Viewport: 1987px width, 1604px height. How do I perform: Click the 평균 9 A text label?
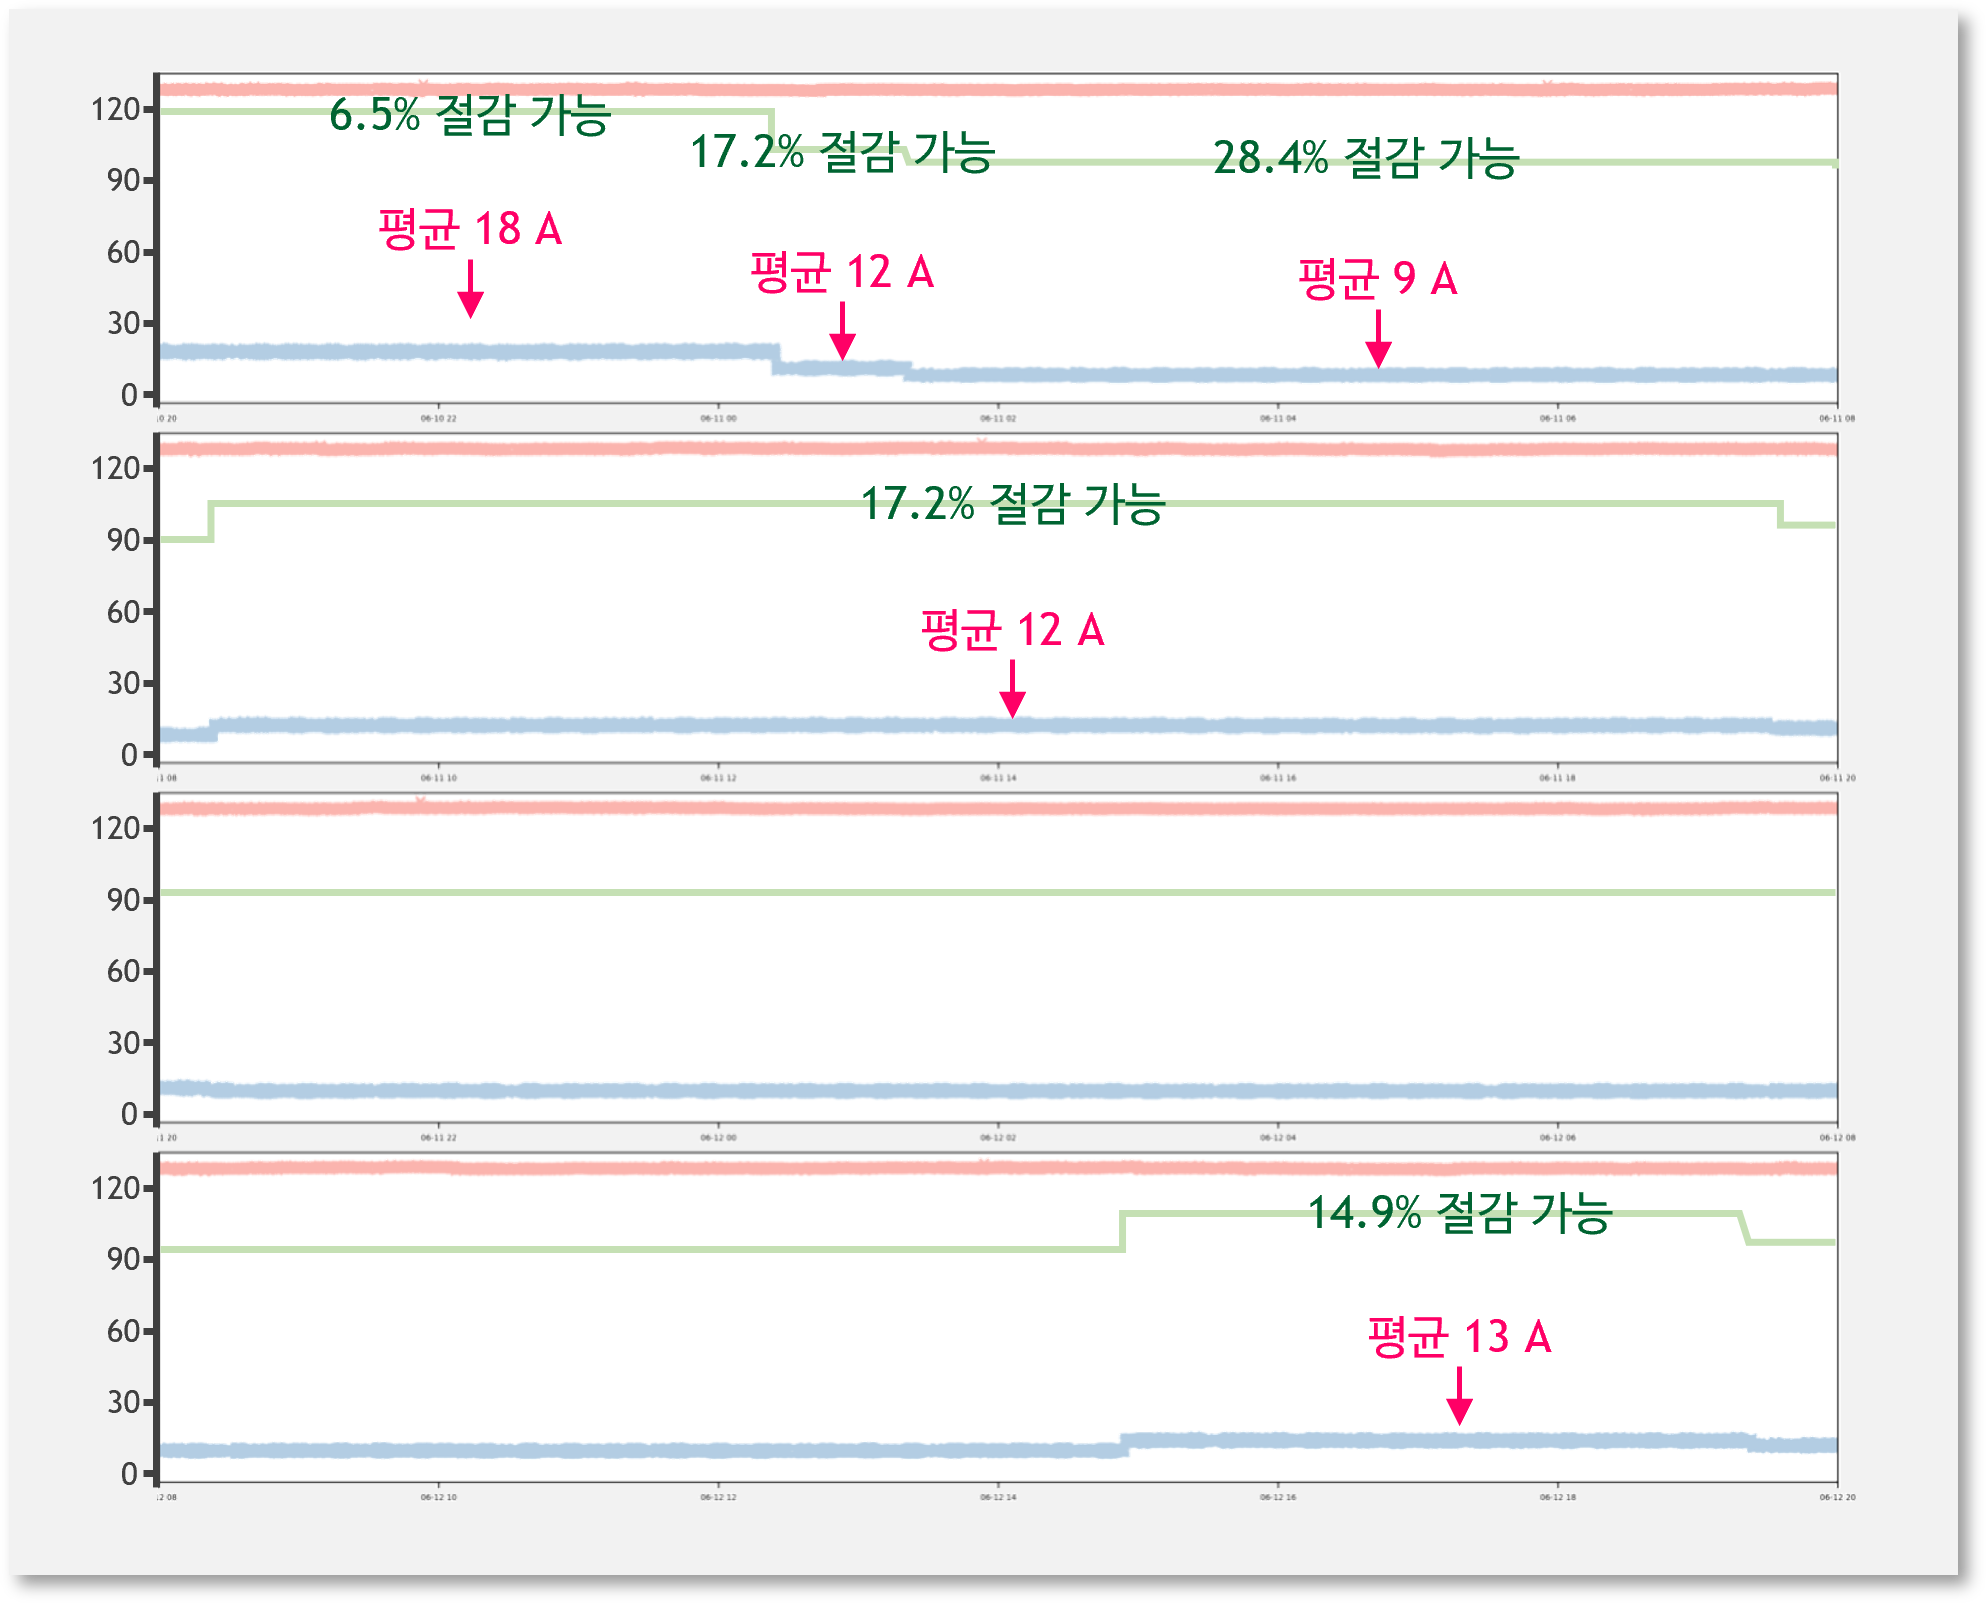coord(1378,278)
